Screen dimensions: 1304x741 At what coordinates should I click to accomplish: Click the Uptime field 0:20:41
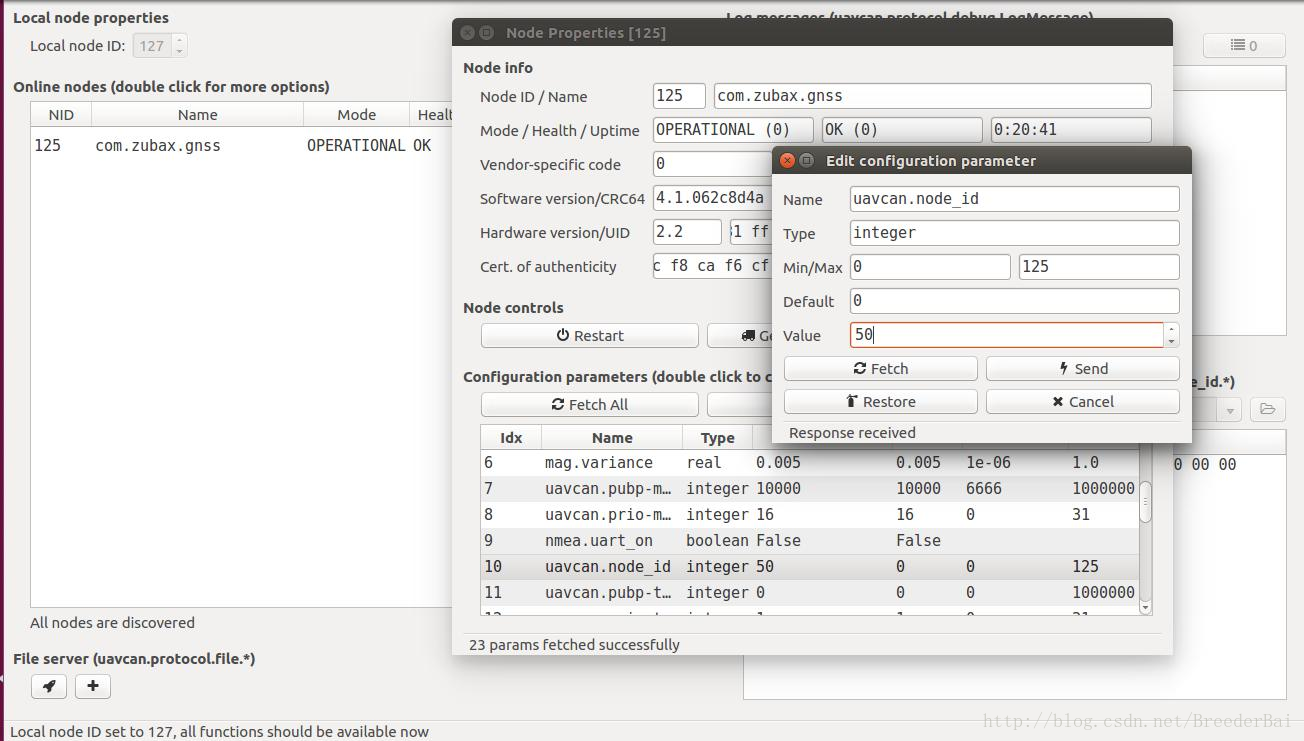[1071, 129]
